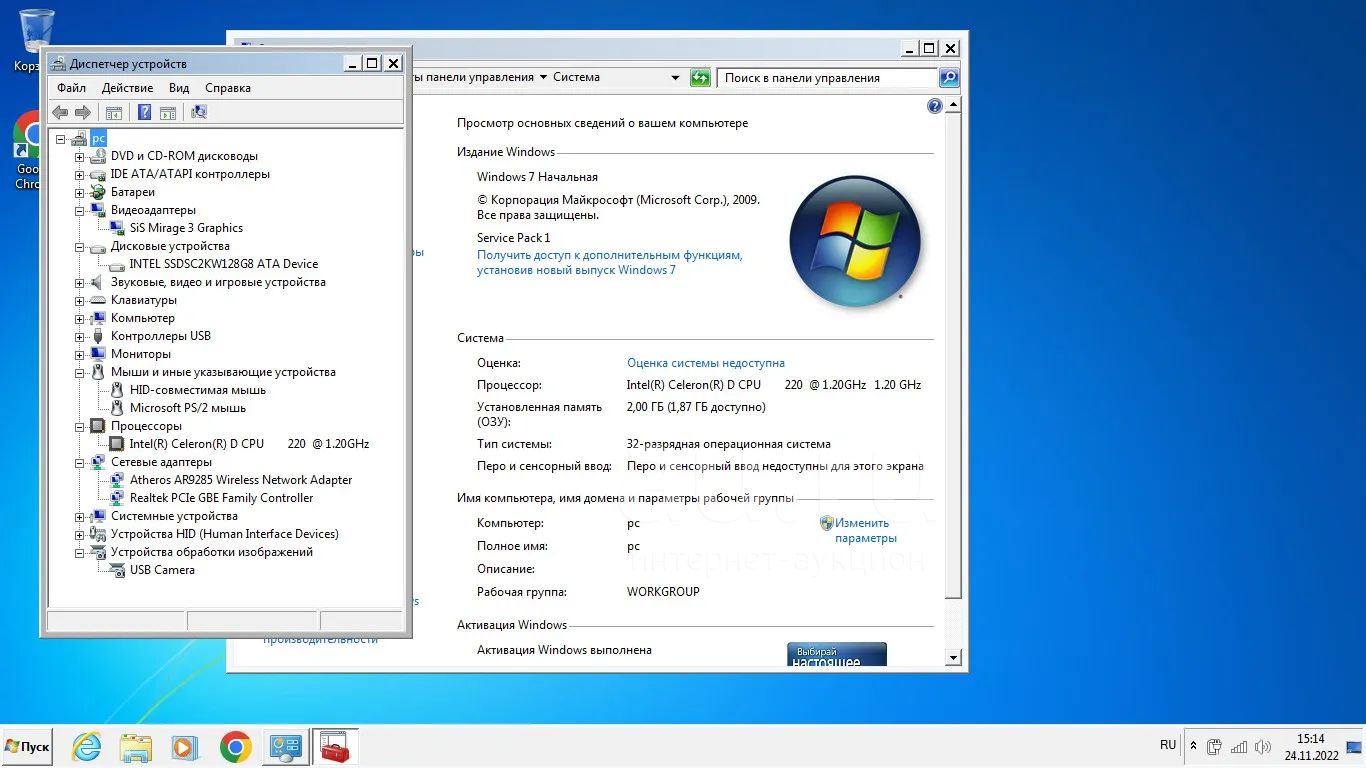The image size is (1366, 768).
Task: Open the Действие menu
Action: coord(127,88)
